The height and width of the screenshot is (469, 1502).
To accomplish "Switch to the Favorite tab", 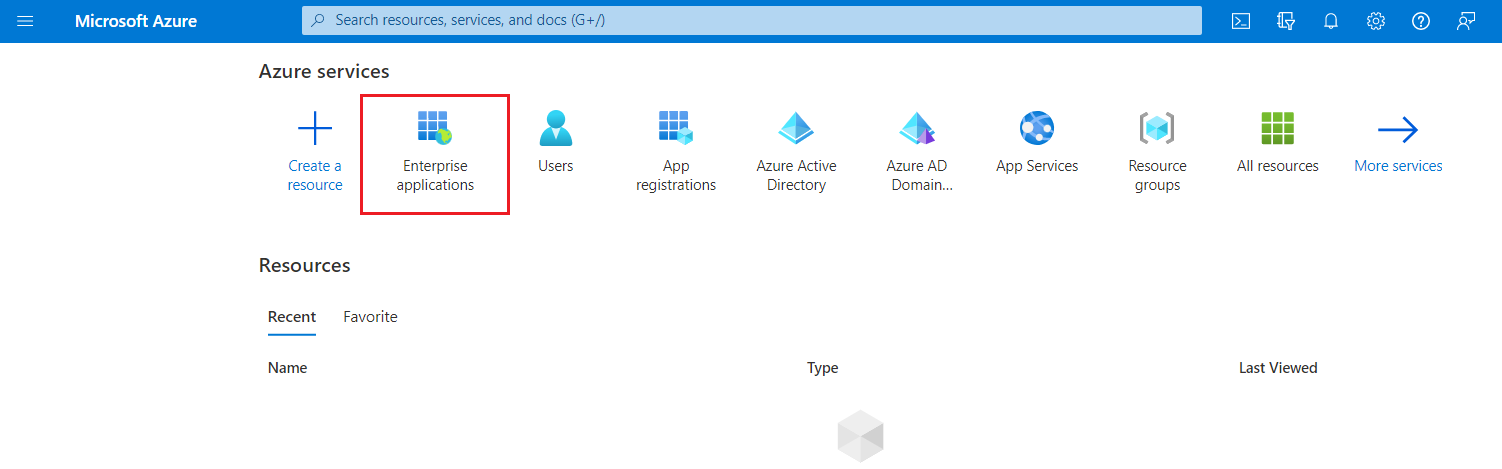I will click(370, 317).
